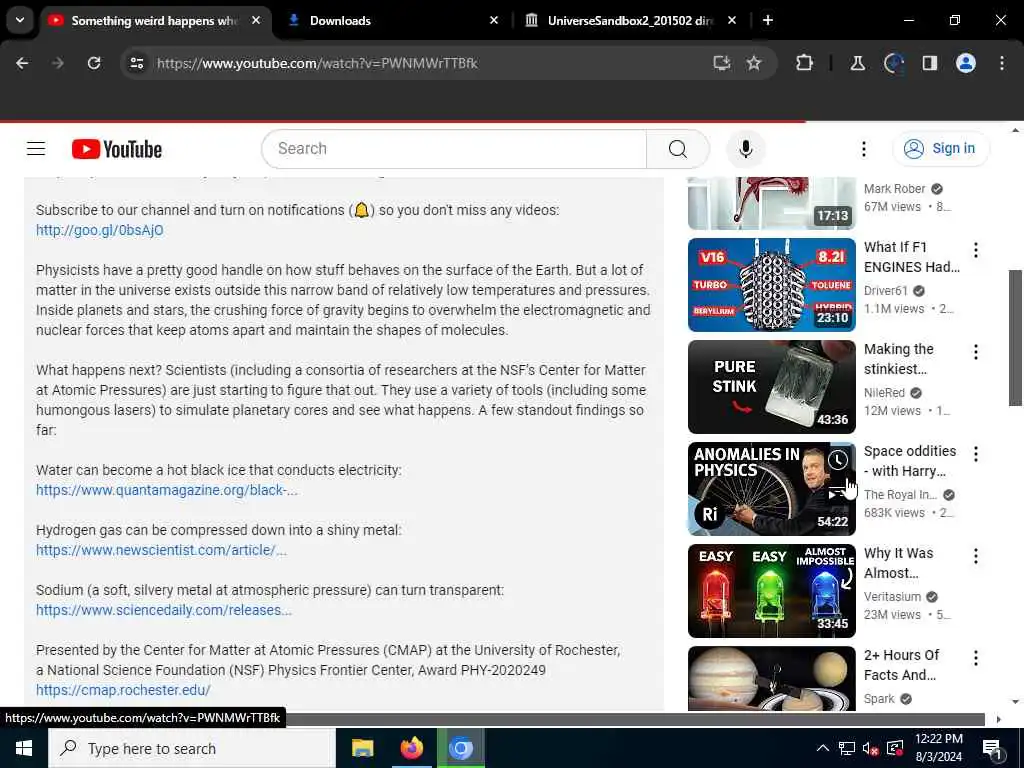
Task: Toggle the browser side panel
Action: 929,63
